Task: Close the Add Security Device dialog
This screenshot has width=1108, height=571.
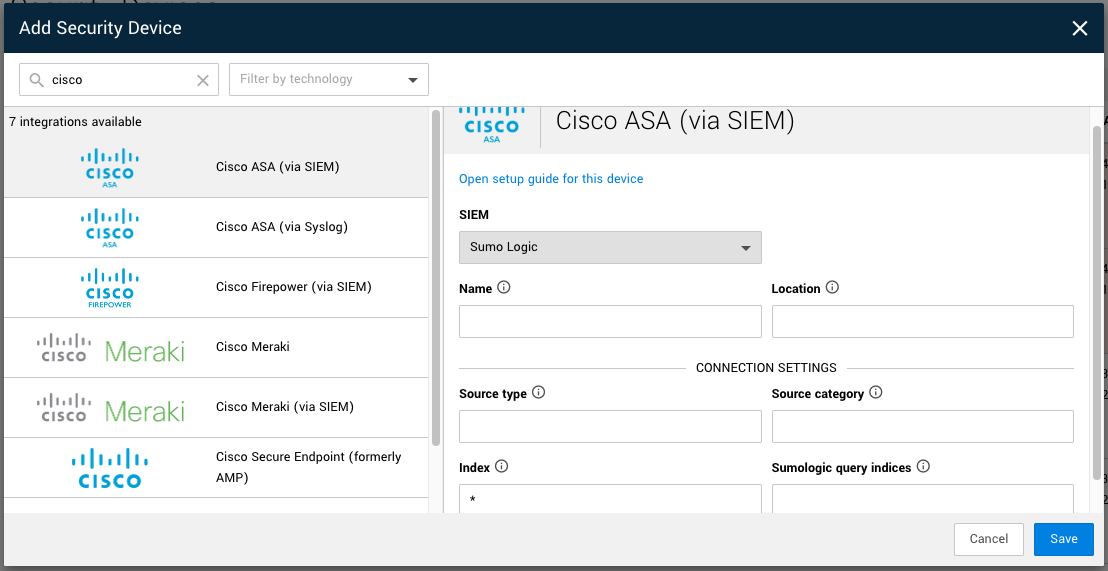Action: (1080, 28)
